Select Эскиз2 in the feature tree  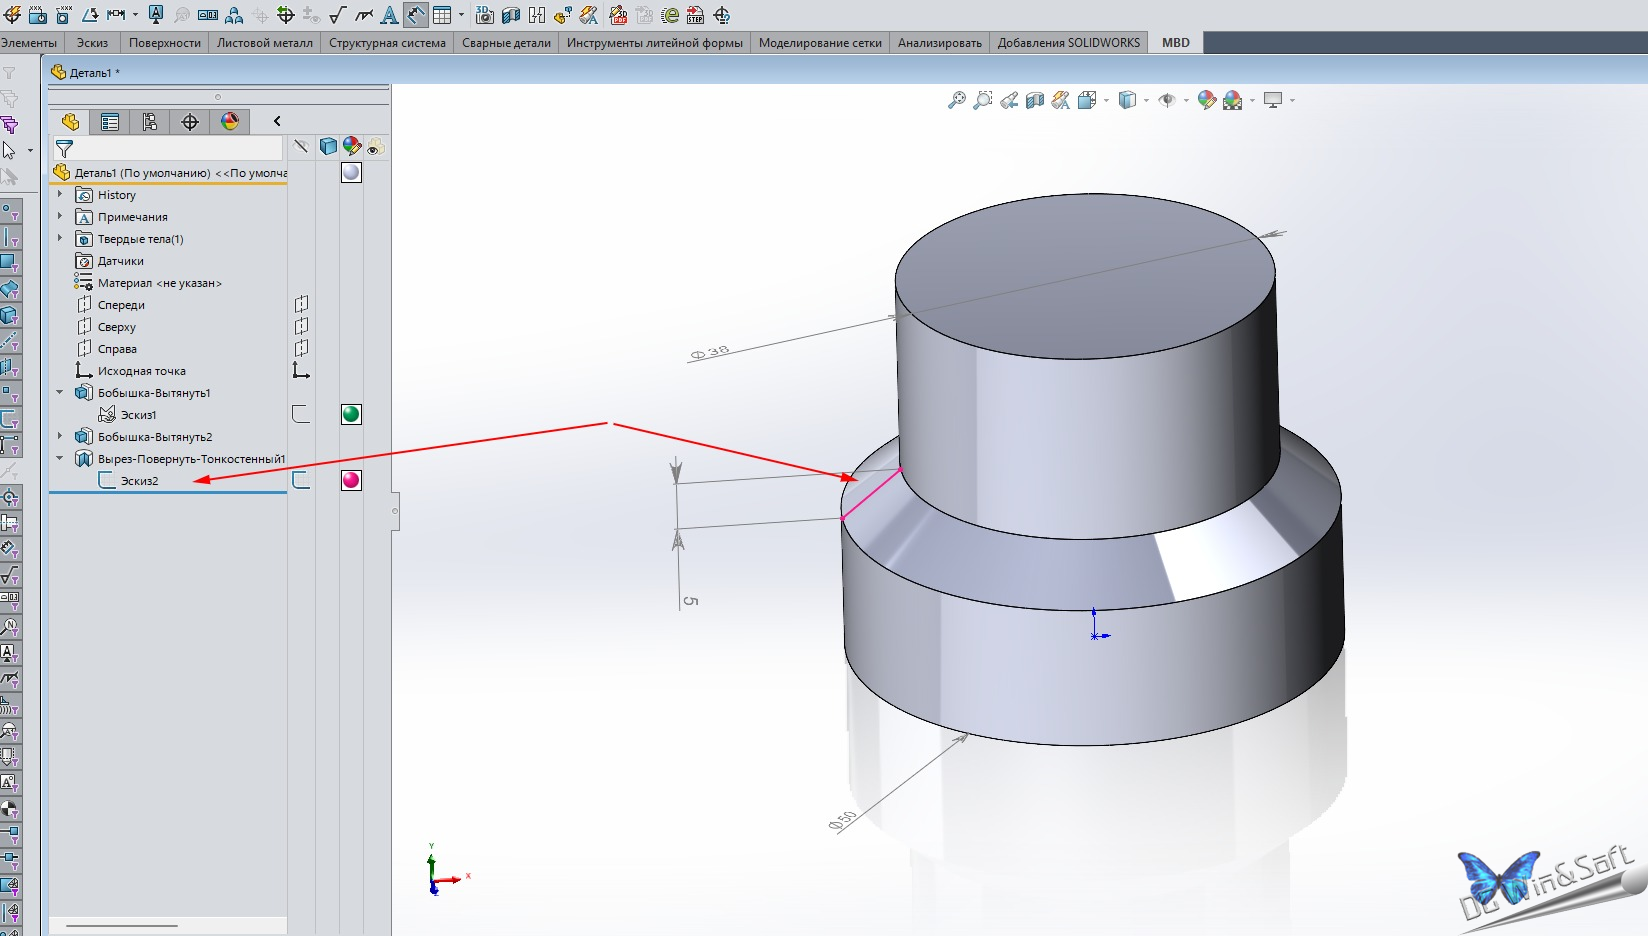[x=139, y=481]
